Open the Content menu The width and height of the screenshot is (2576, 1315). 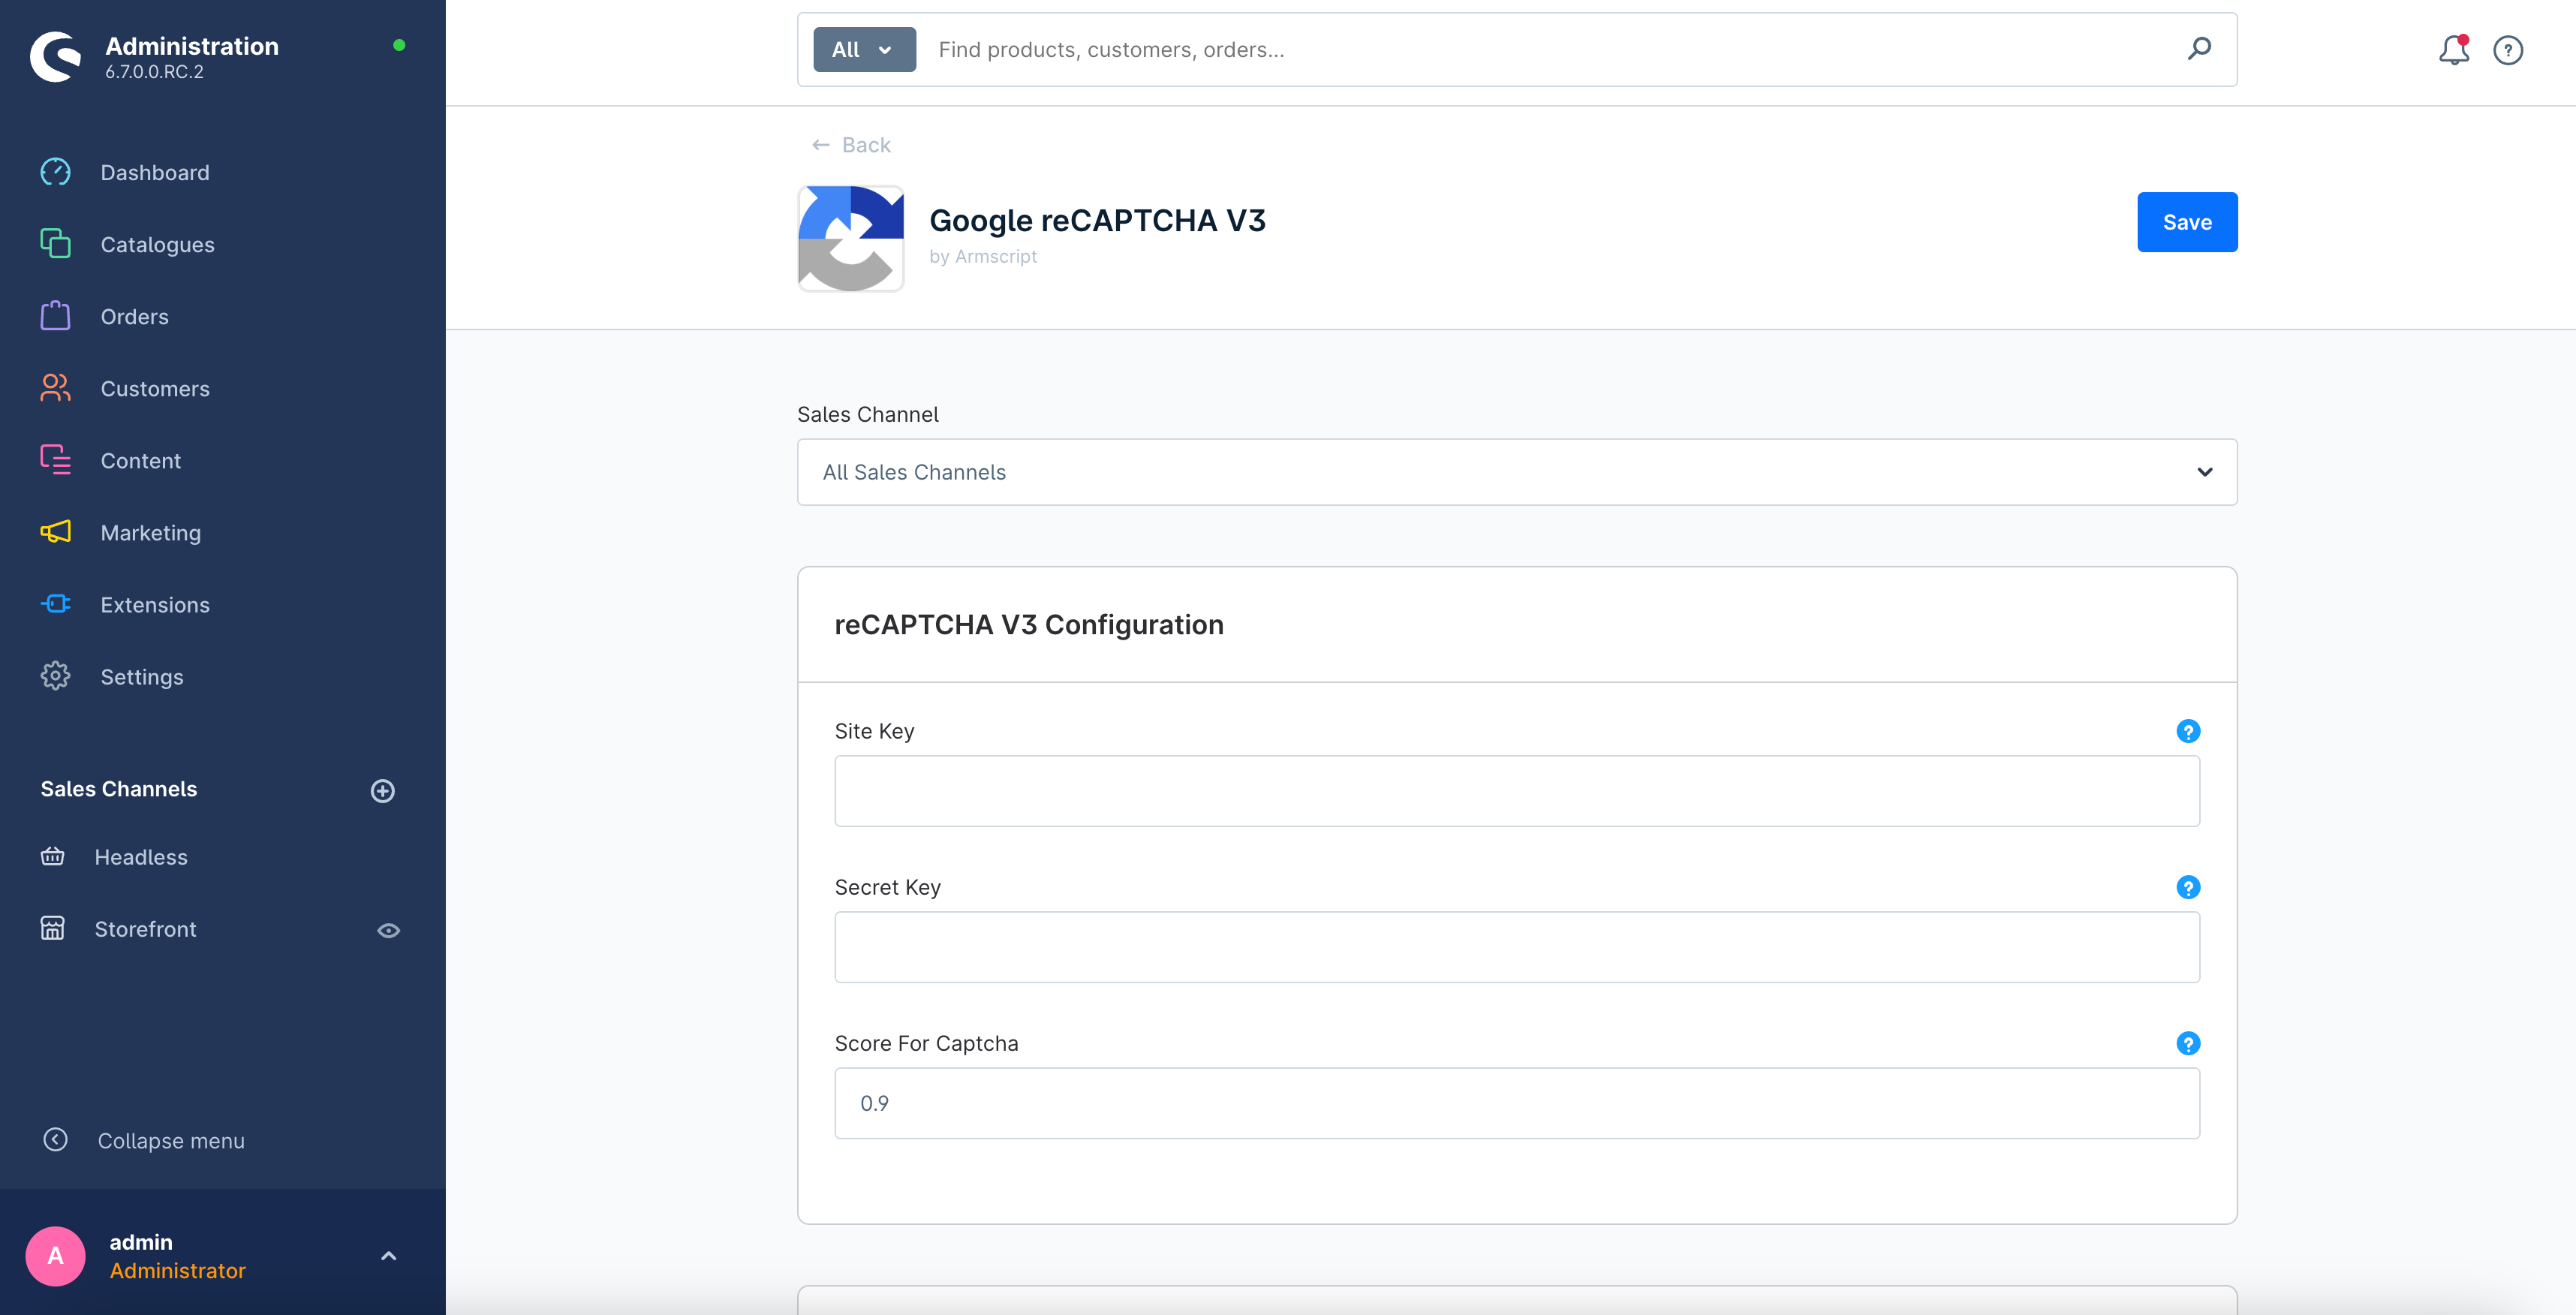pyautogui.click(x=140, y=460)
